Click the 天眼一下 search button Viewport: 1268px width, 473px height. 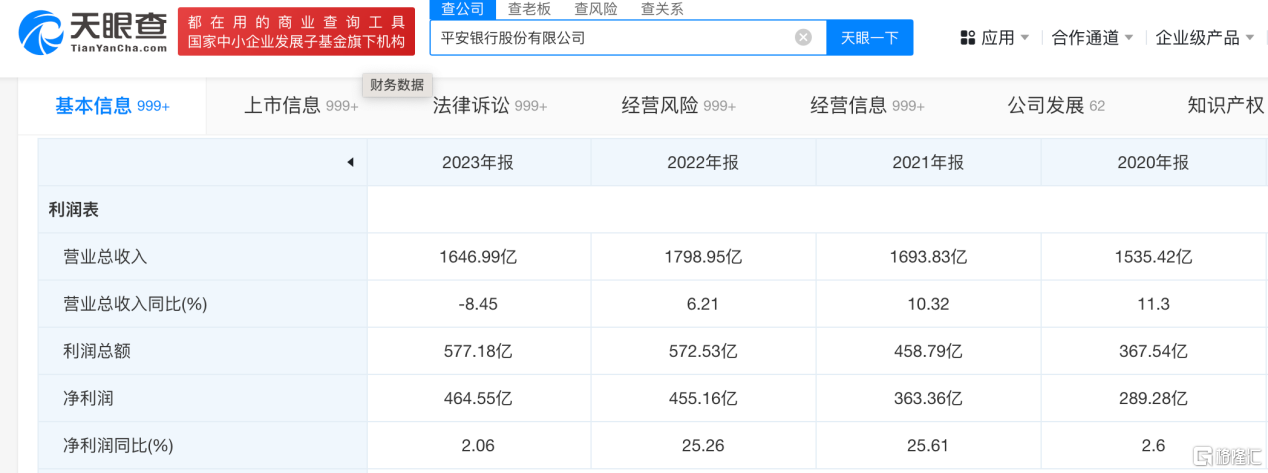coord(870,38)
